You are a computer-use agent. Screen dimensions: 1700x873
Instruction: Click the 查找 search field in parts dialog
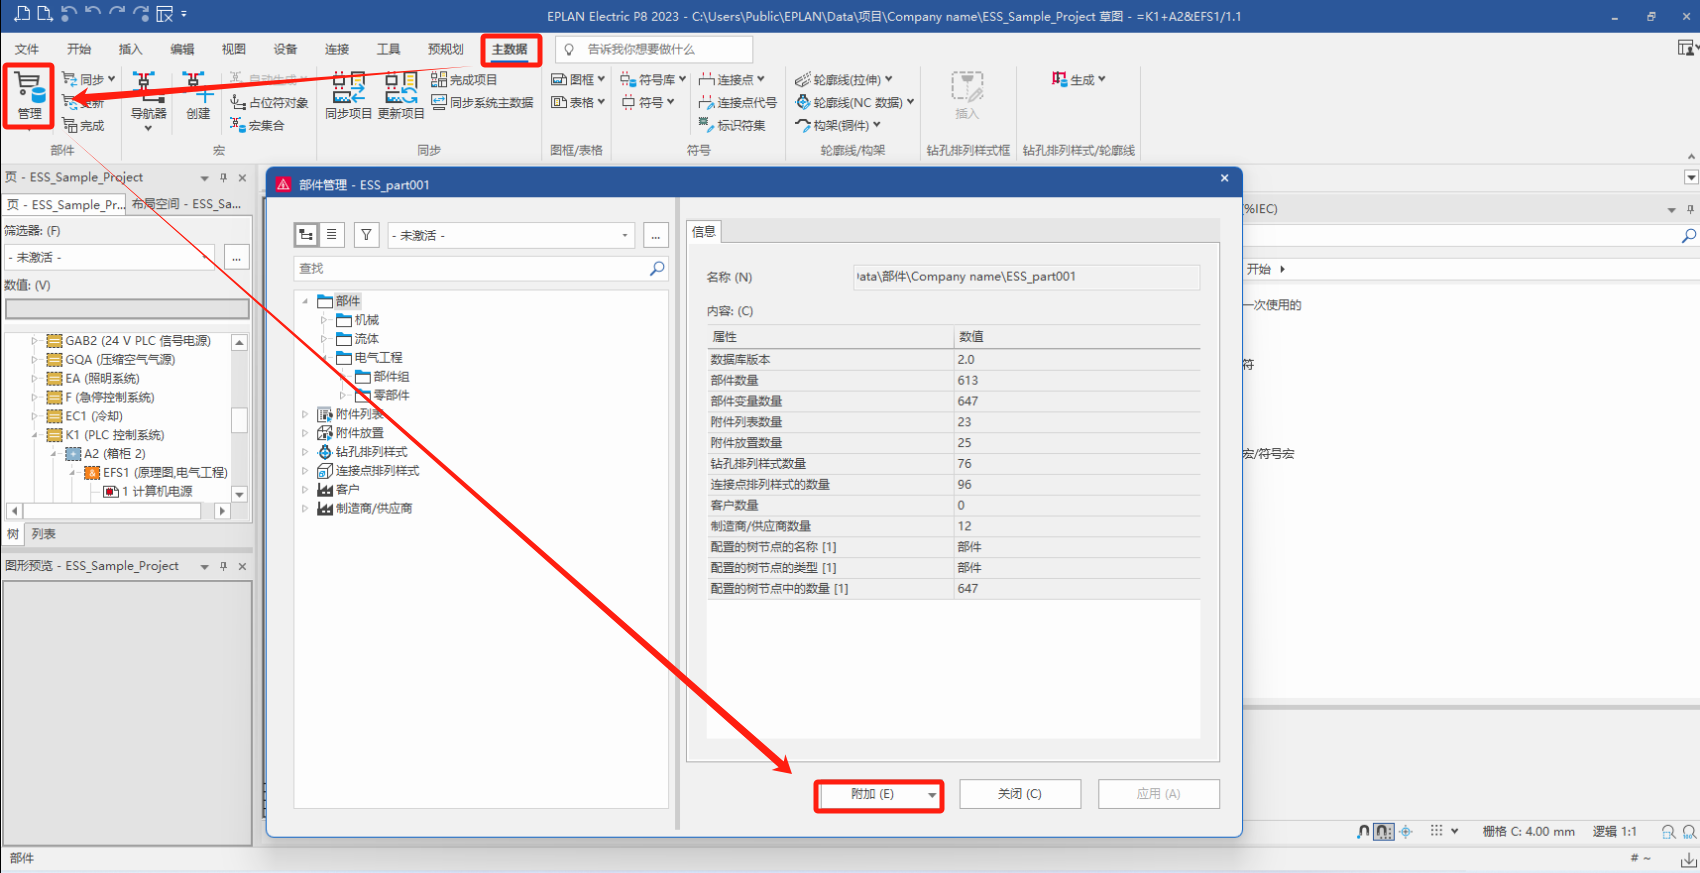pos(481,268)
